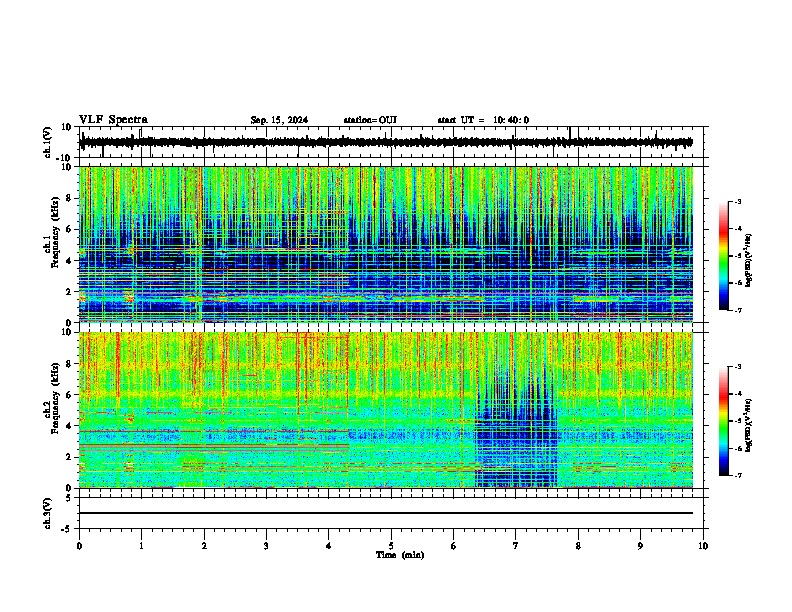Click the time axis tick label "7"

pyautogui.click(x=516, y=546)
